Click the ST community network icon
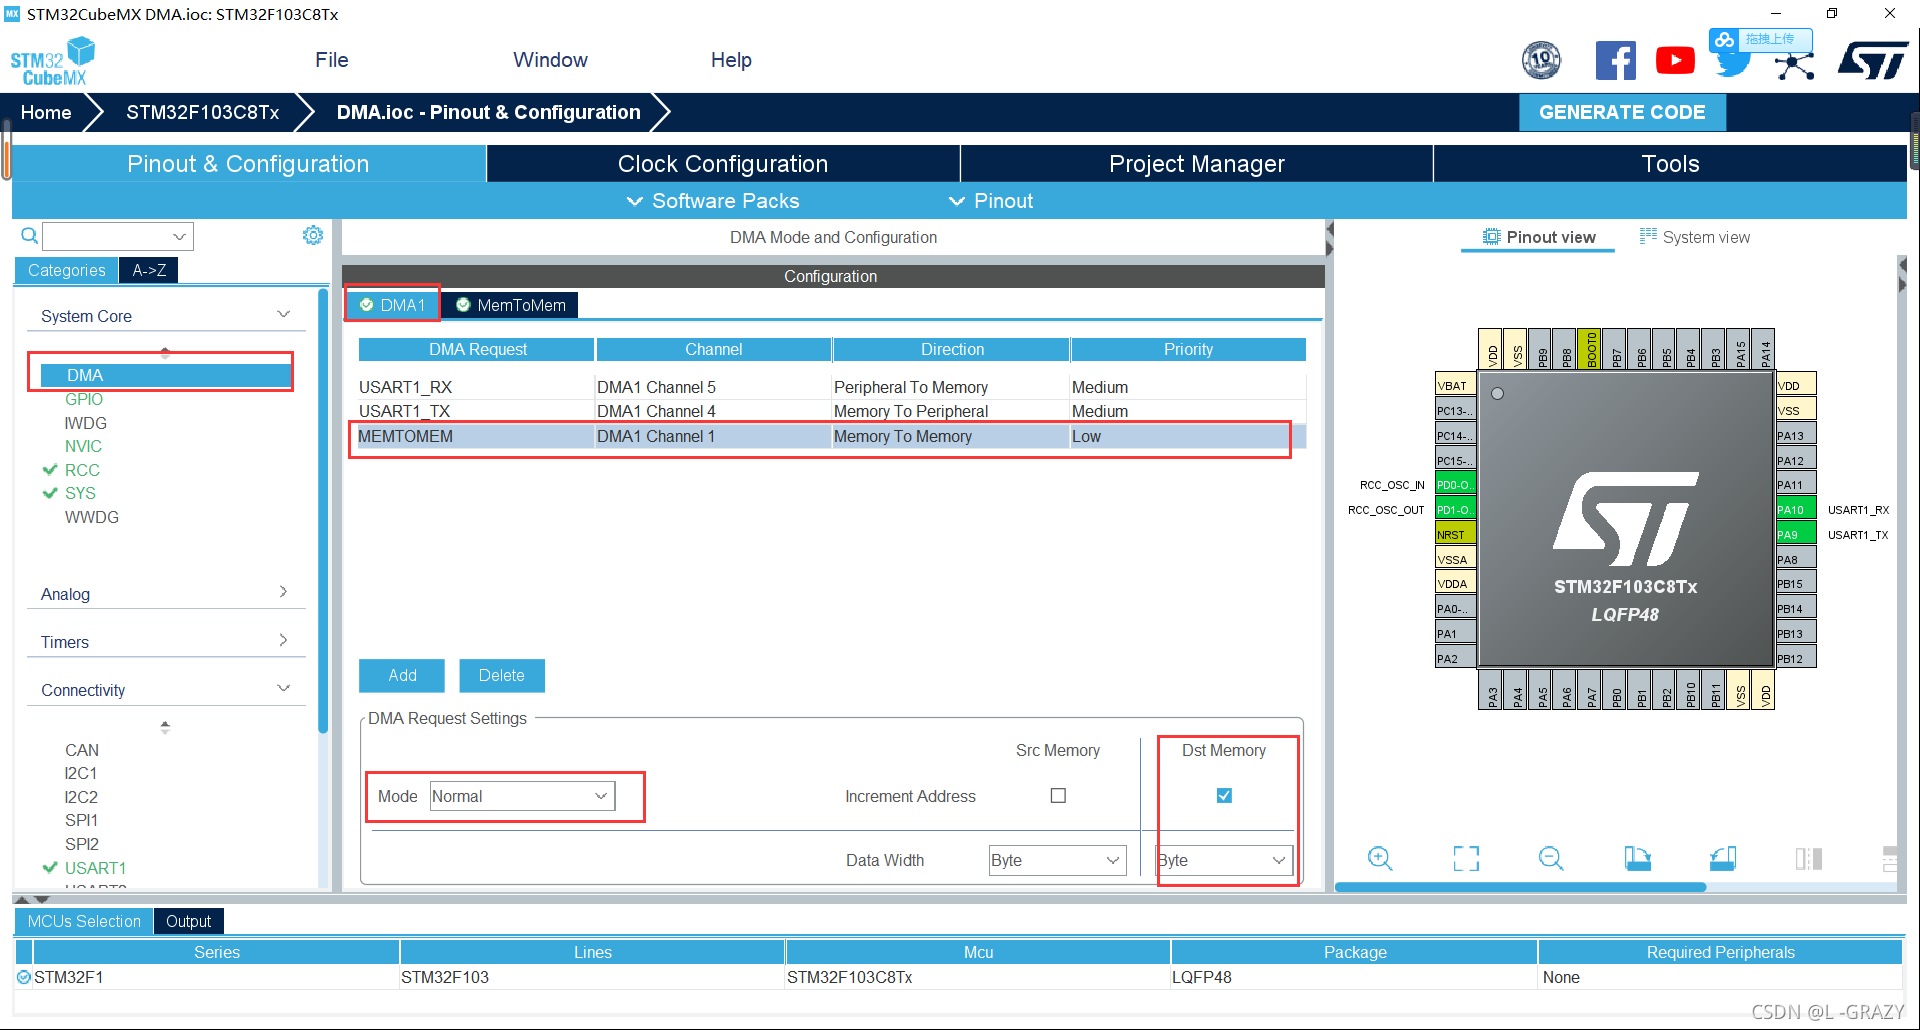Viewport: 1920px width, 1030px height. click(x=1795, y=66)
